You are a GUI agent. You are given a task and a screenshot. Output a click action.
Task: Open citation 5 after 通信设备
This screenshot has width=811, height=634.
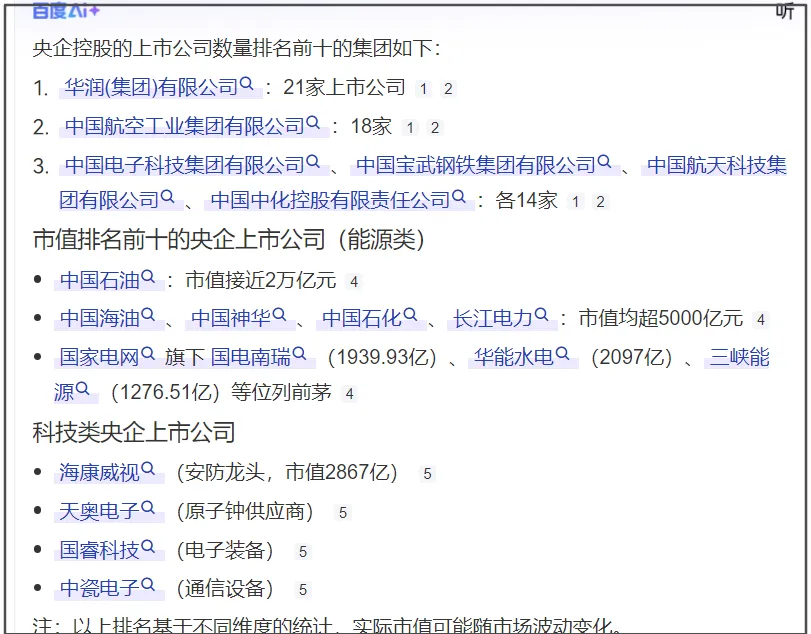click(x=303, y=590)
